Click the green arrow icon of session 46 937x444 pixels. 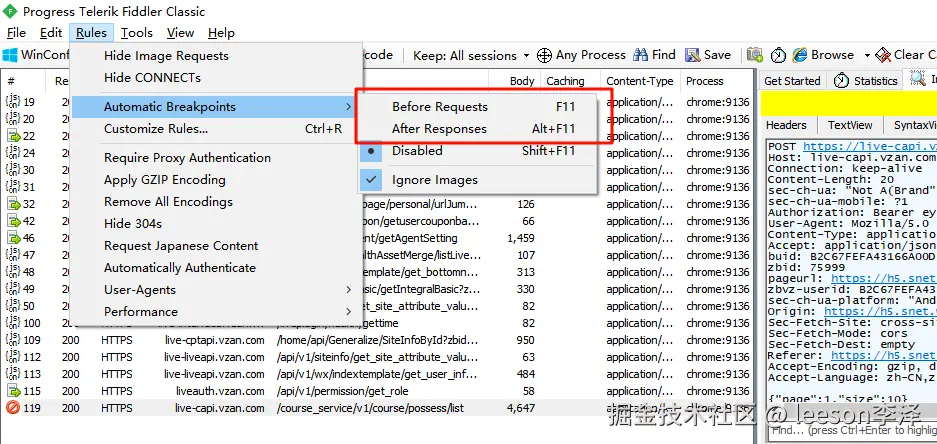[x=13, y=238]
